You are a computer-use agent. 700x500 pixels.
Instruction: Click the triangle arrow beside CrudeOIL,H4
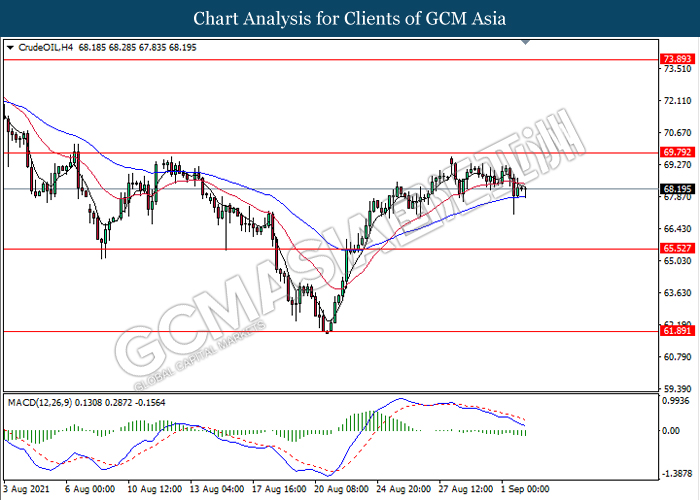tap(10, 47)
